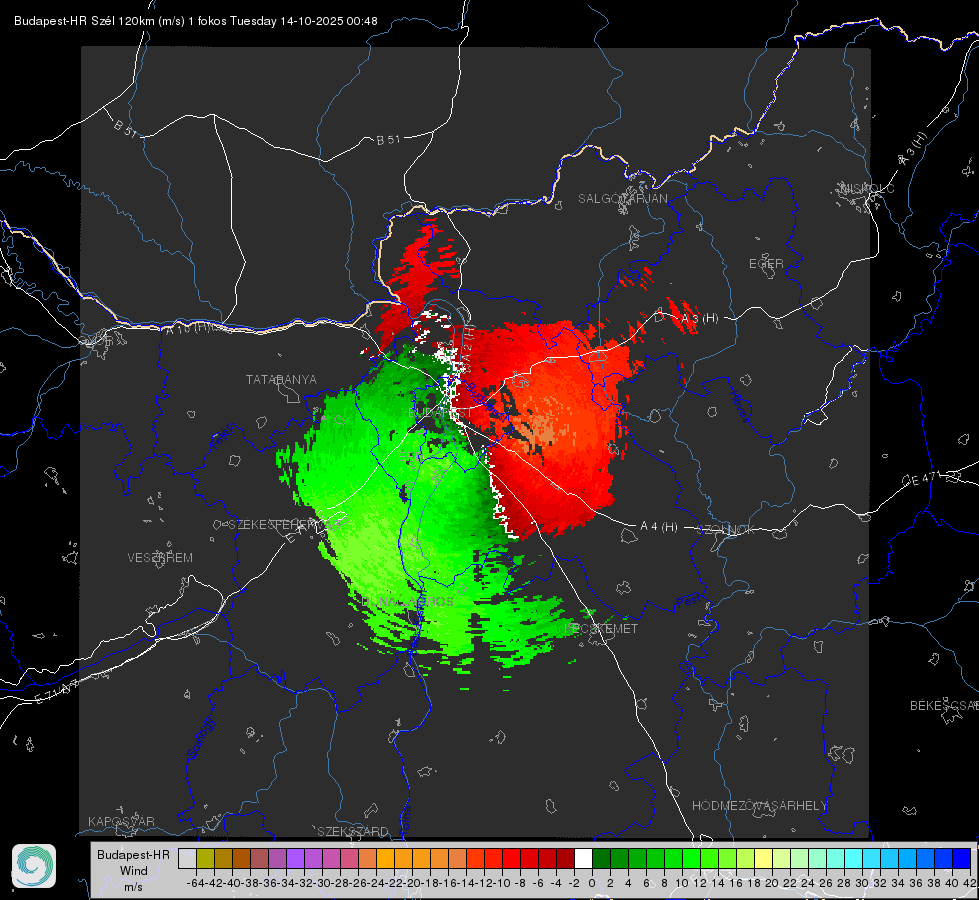Click the KECSKEMÉT city label
979x900 pixels.
pos(601,628)
